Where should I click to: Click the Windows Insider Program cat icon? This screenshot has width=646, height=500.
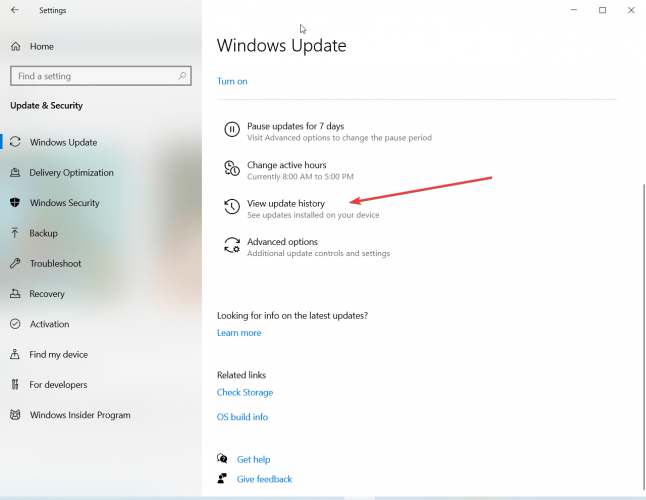[15, 415]
